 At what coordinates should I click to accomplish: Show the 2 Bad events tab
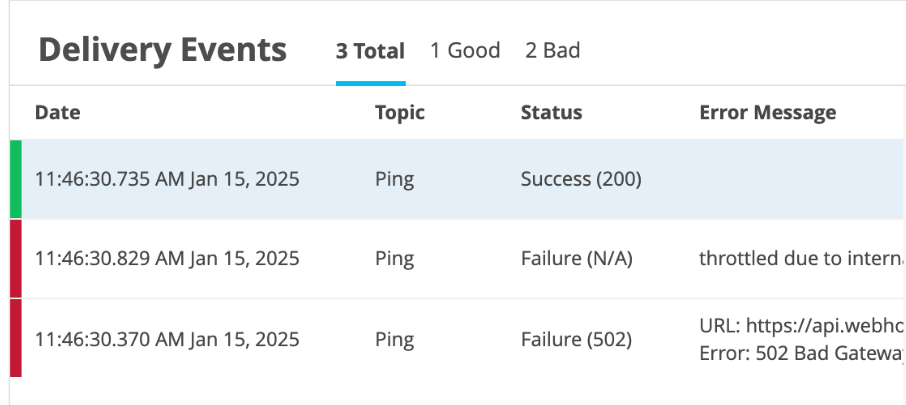click(552, 51)
